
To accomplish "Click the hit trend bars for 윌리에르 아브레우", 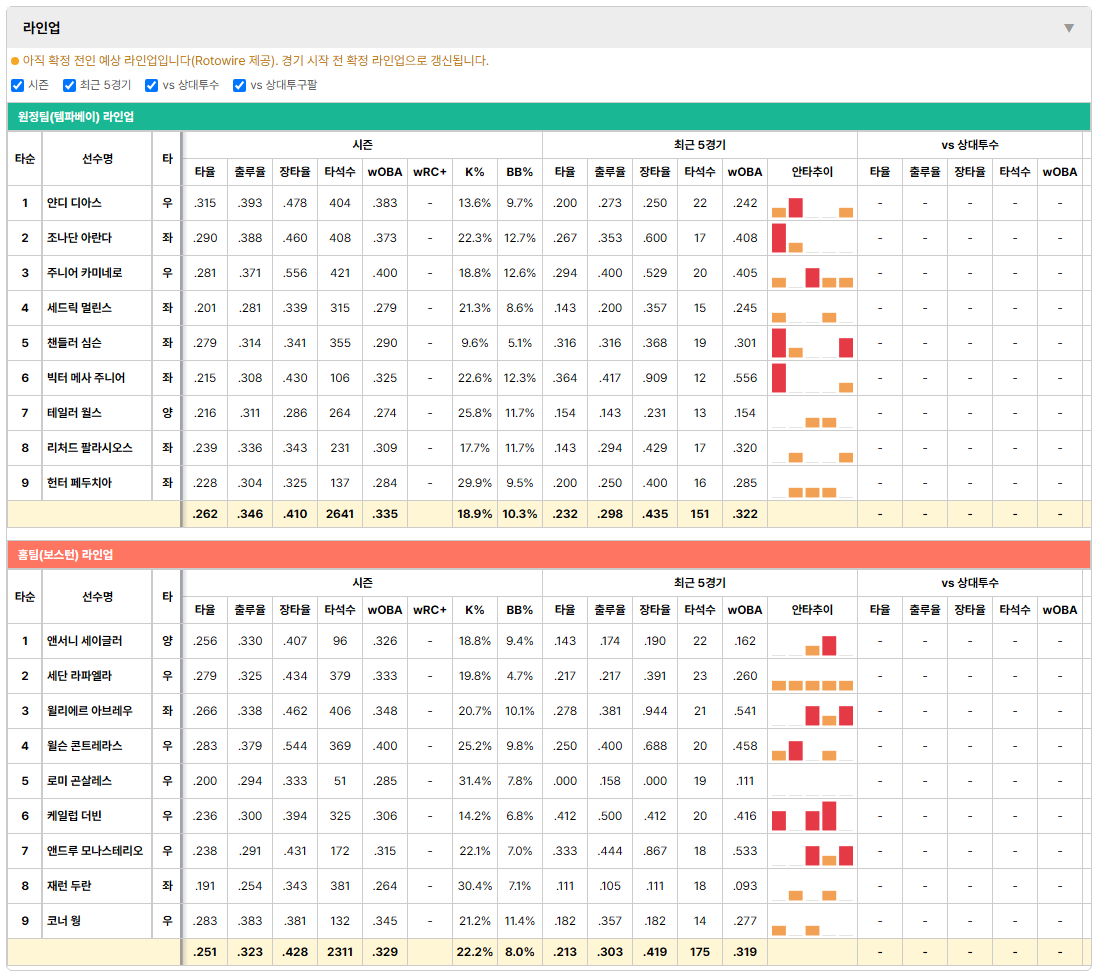I will 812,711.
